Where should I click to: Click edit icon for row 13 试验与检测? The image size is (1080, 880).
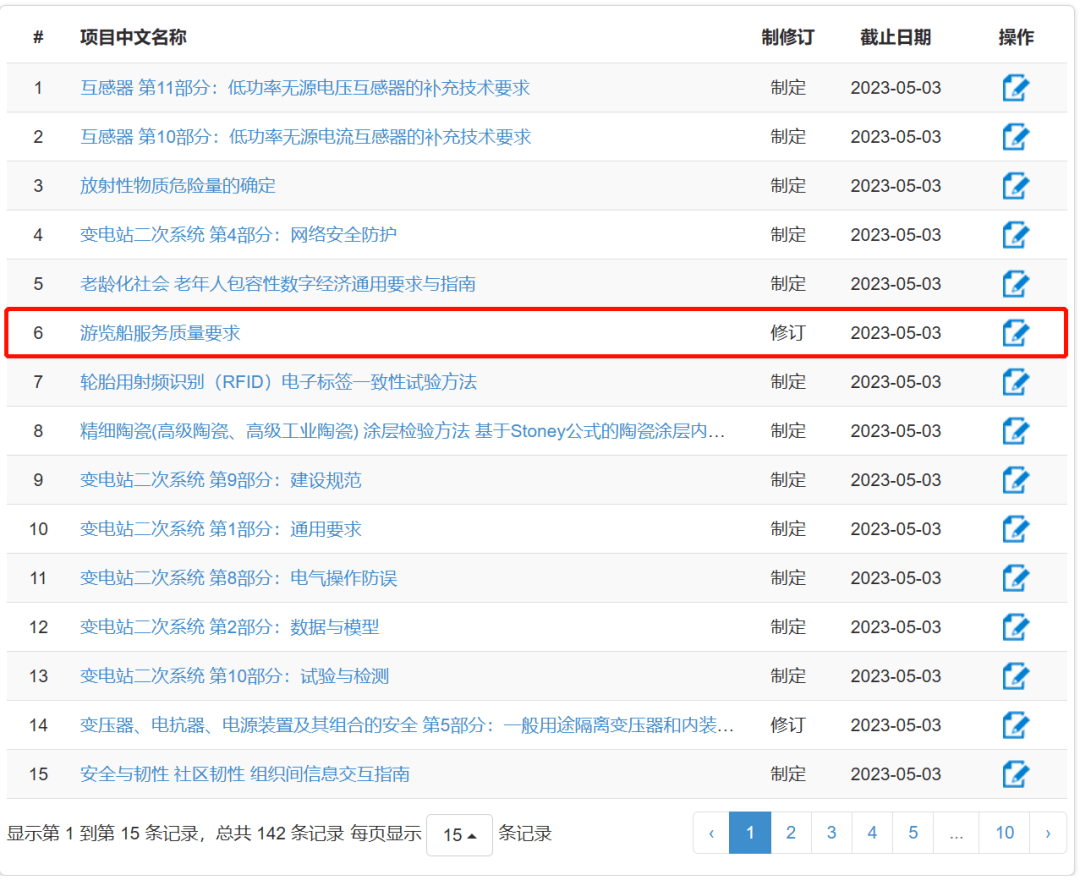coord(1015,676)
